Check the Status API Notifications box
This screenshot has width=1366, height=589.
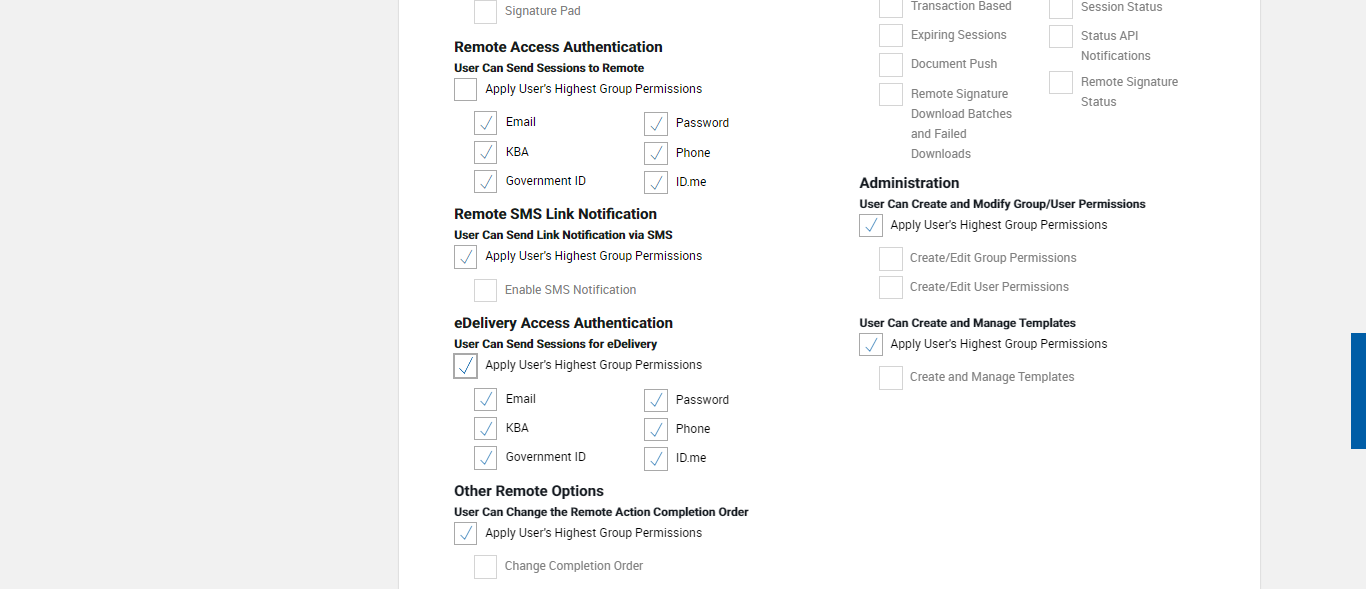1061,37
